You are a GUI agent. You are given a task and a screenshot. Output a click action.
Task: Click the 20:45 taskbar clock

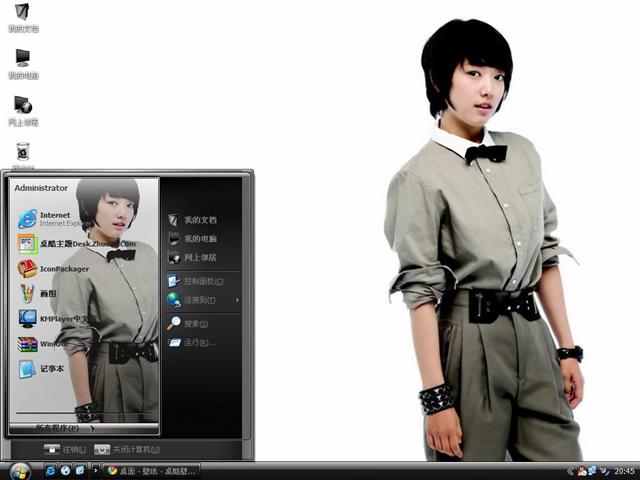624,471
